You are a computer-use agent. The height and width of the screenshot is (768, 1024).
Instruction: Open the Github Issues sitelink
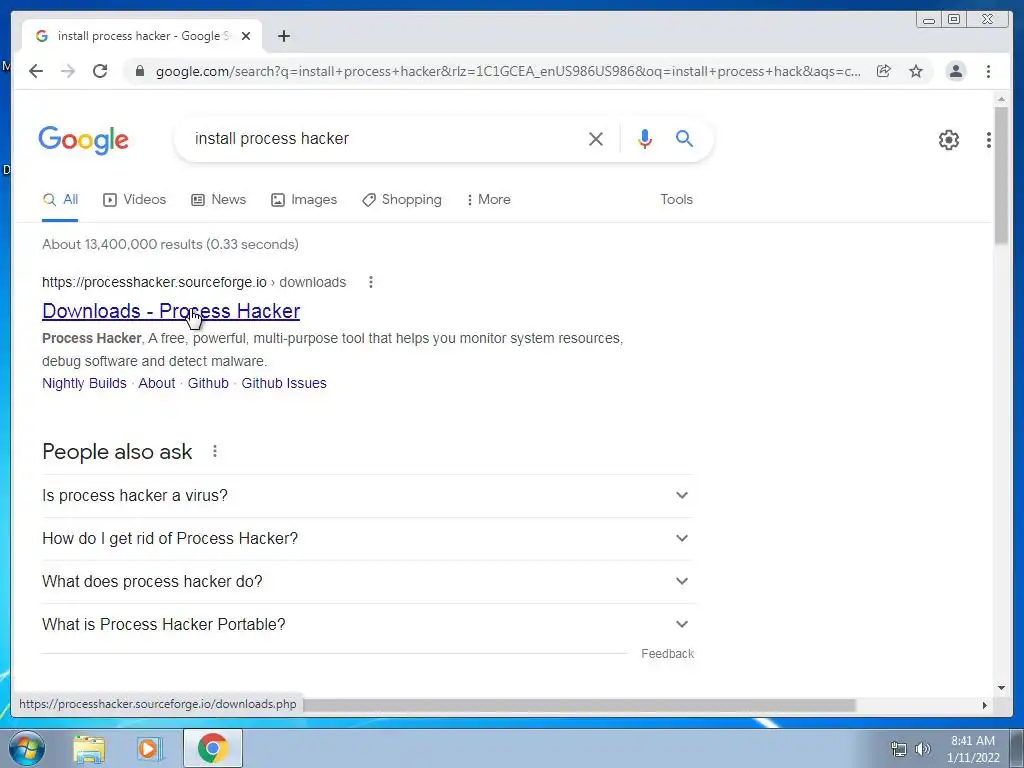click(x=284, y=383)
